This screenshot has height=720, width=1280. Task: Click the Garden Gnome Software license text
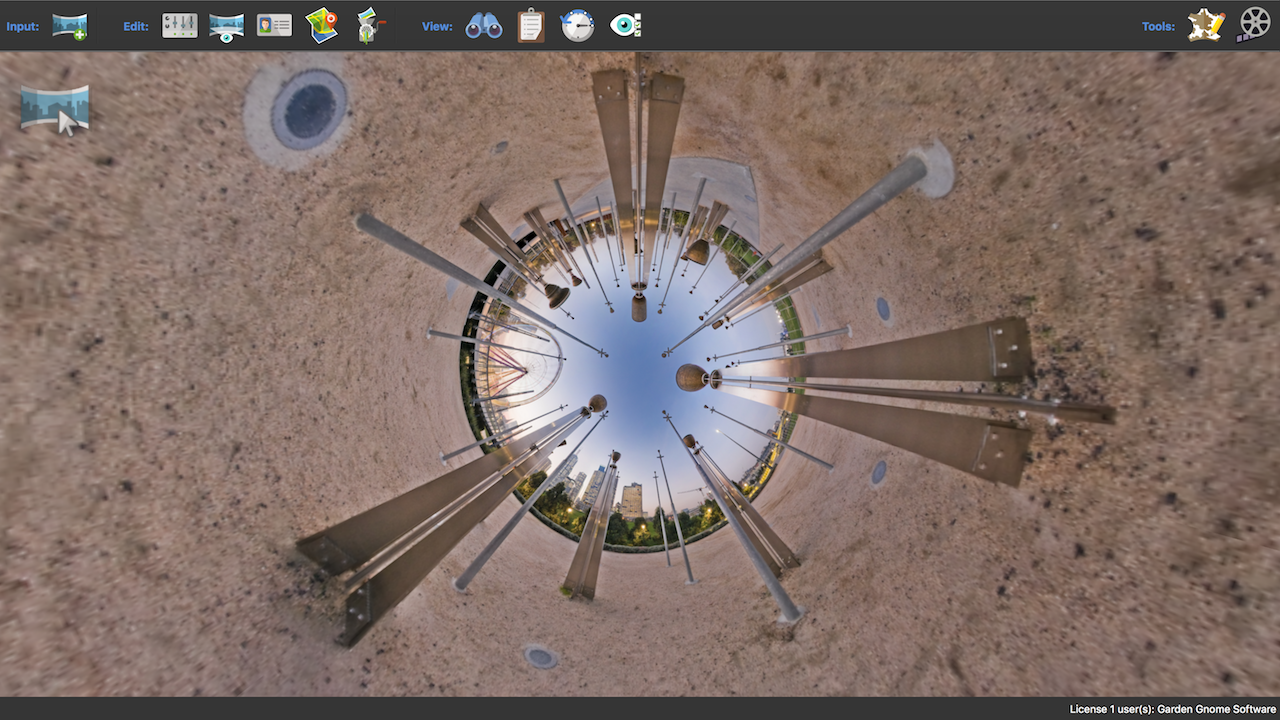1173,709
